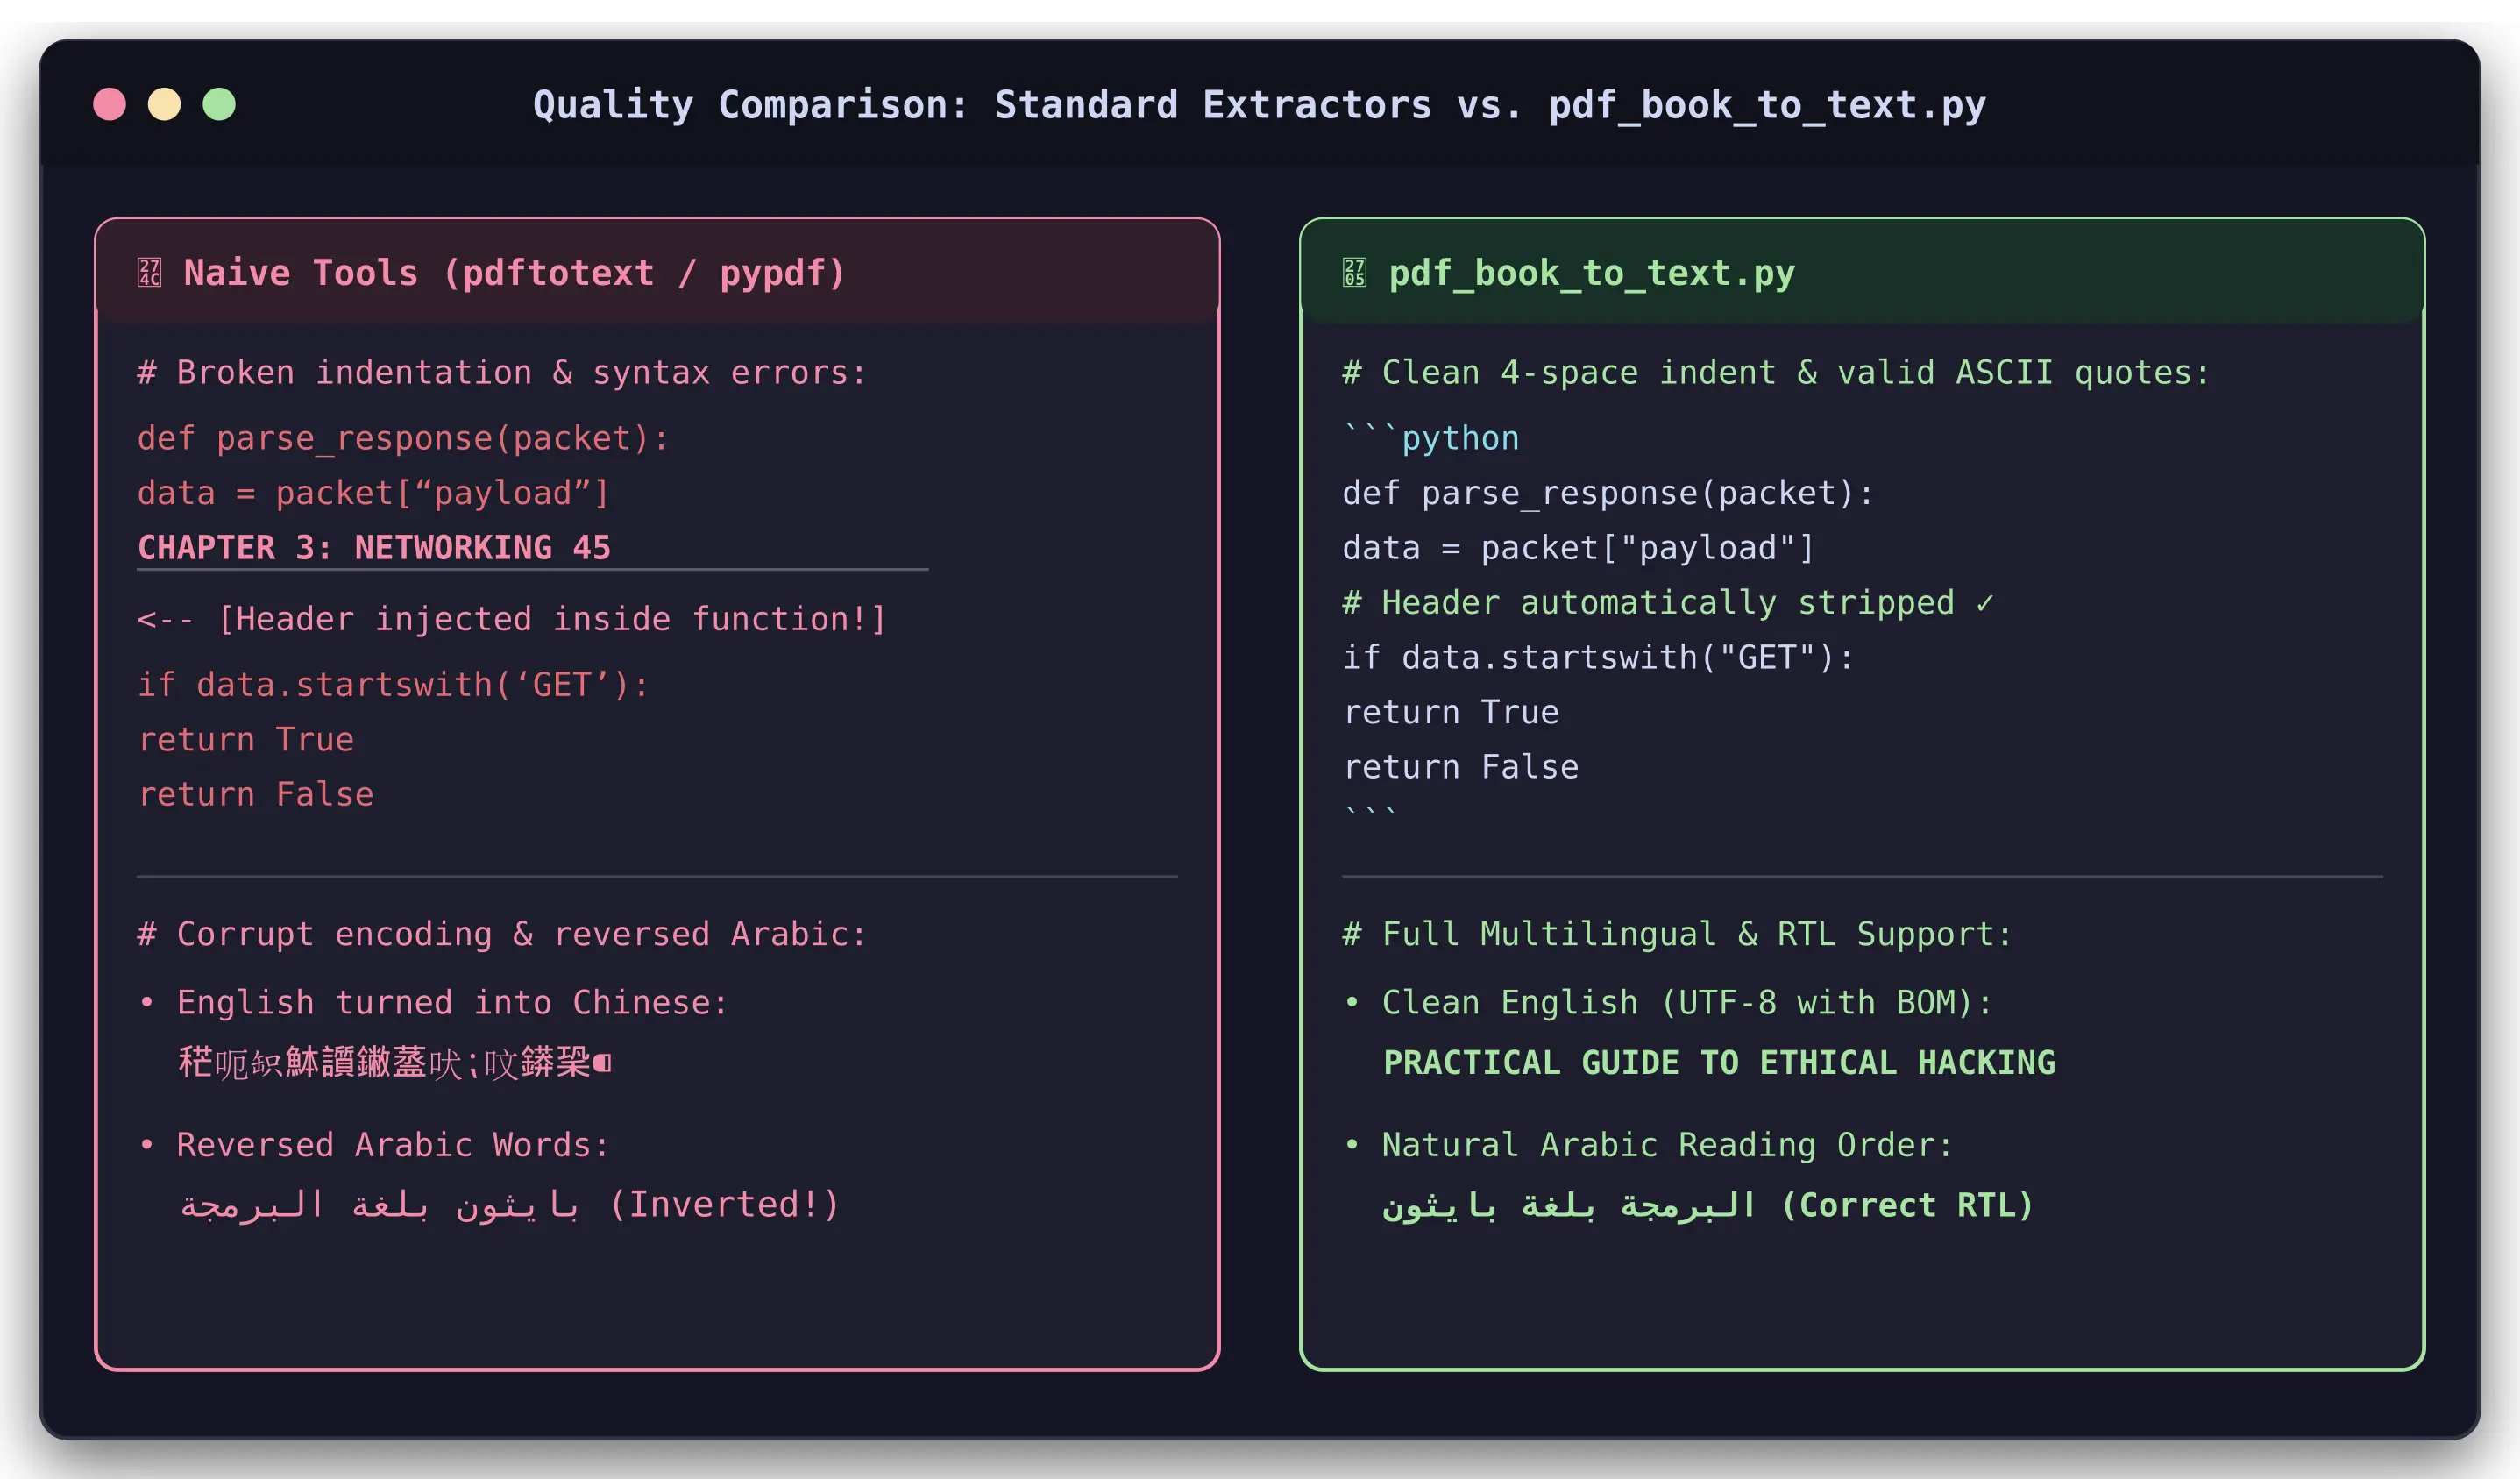Click '<-- [Header injected inside function!]' note

pos(512,619)
